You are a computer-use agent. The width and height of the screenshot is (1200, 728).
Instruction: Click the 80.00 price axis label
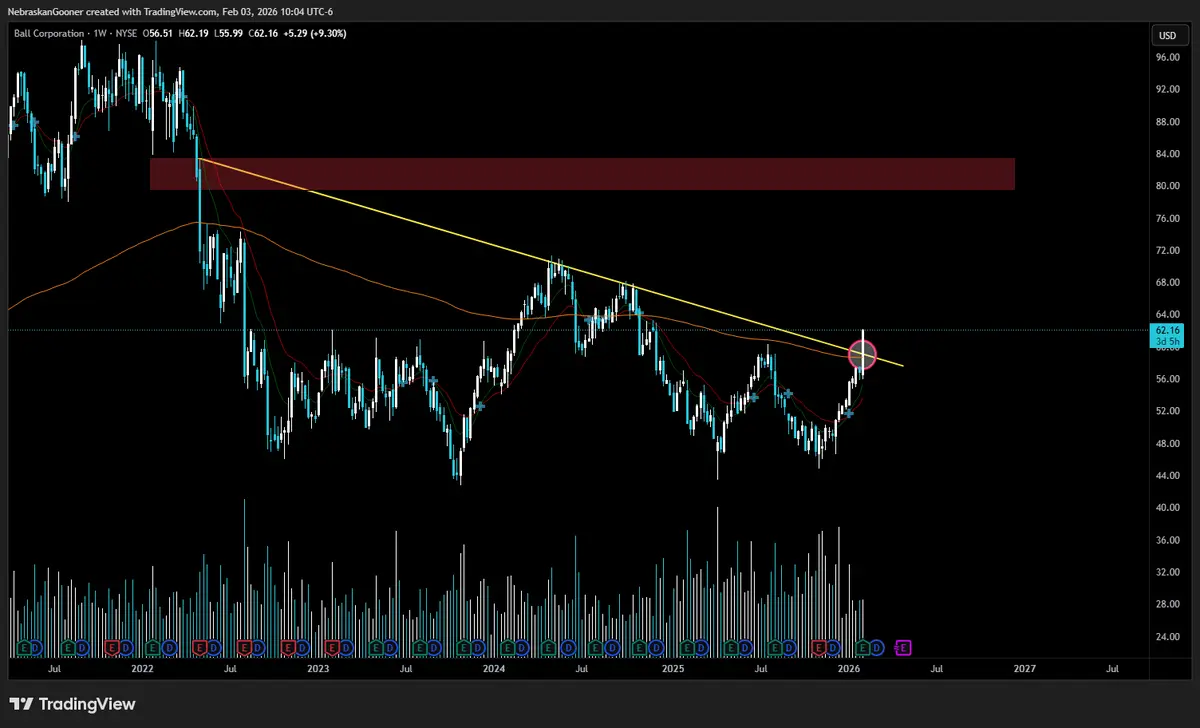(1168, 186)
